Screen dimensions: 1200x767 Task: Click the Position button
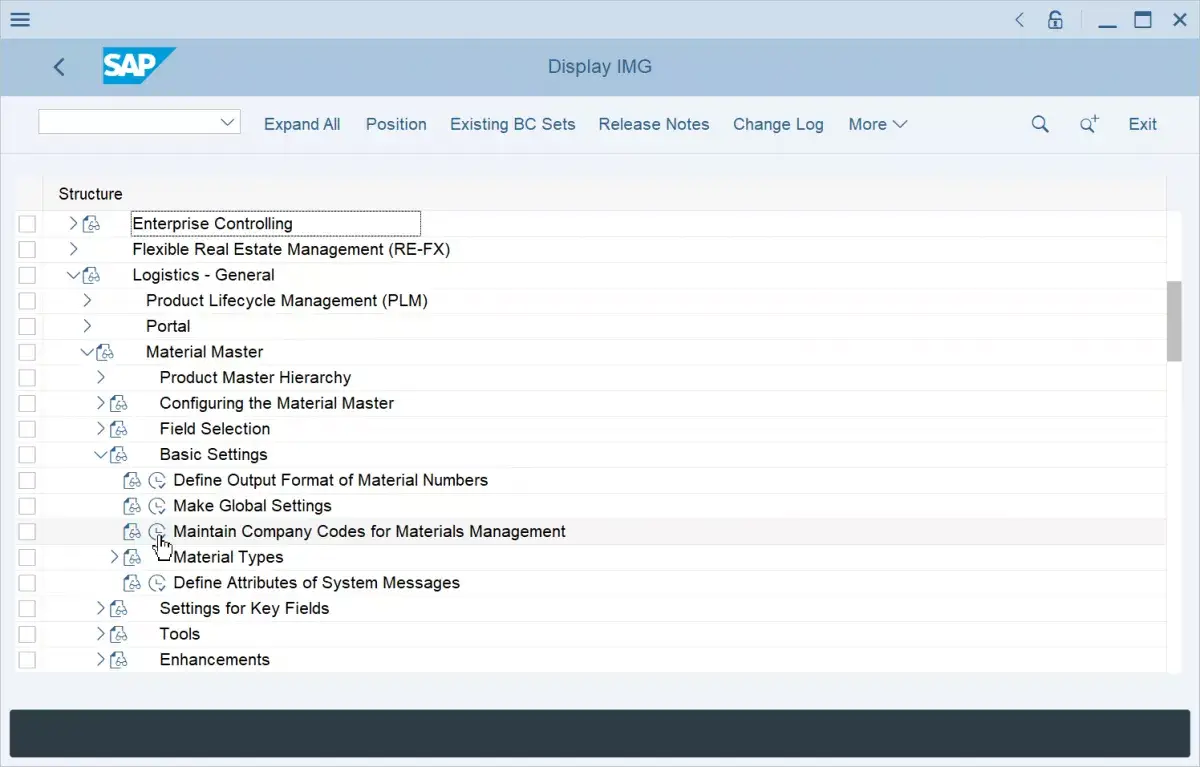[396, 124]
